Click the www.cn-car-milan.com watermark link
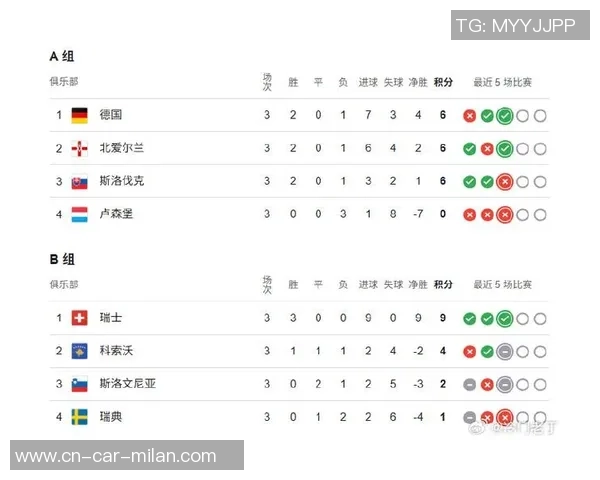 [x=116, y=456]
